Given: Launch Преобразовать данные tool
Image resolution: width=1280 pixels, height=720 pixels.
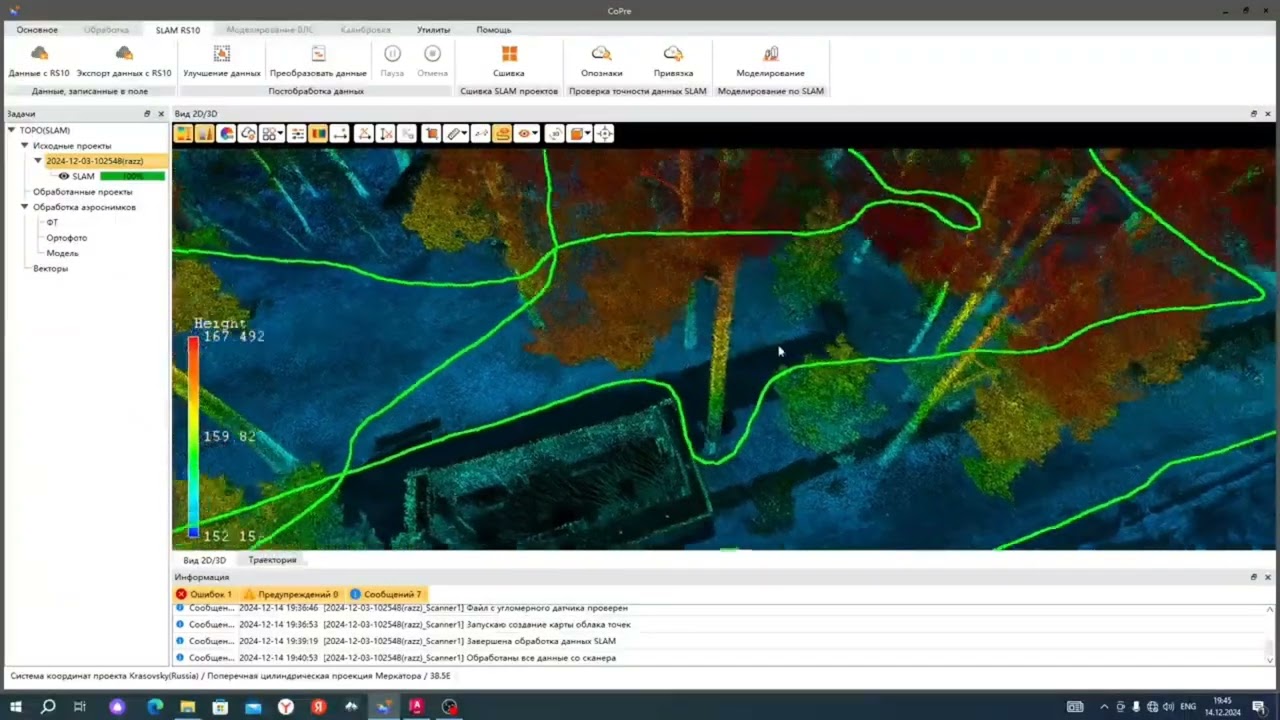Looking at the screenshot, I should click(318, 60).
